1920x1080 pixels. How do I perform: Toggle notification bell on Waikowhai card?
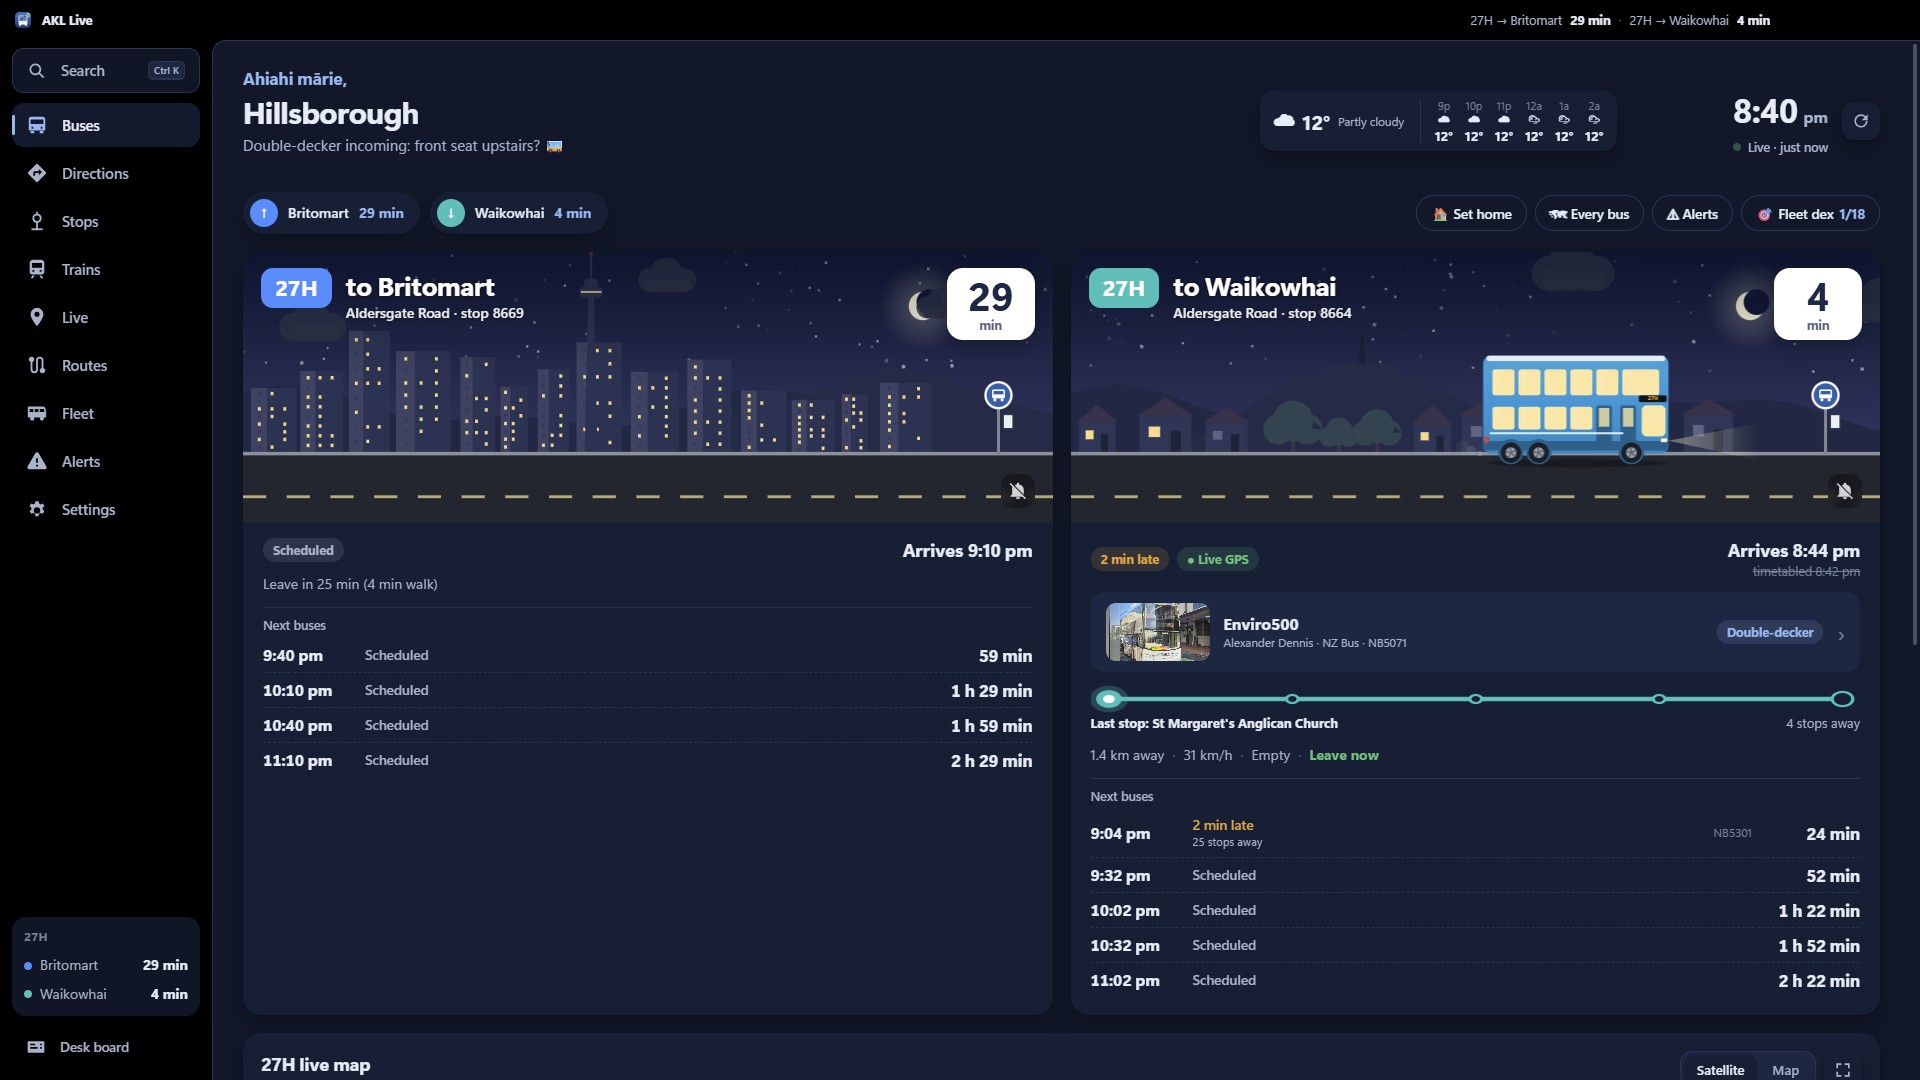point(1844,491)
